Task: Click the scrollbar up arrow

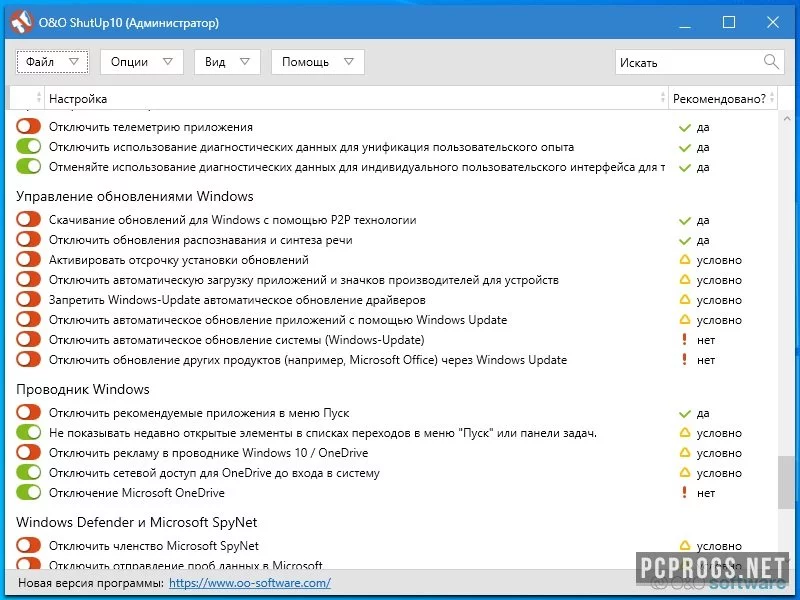Action: click(x=786, y=118)
